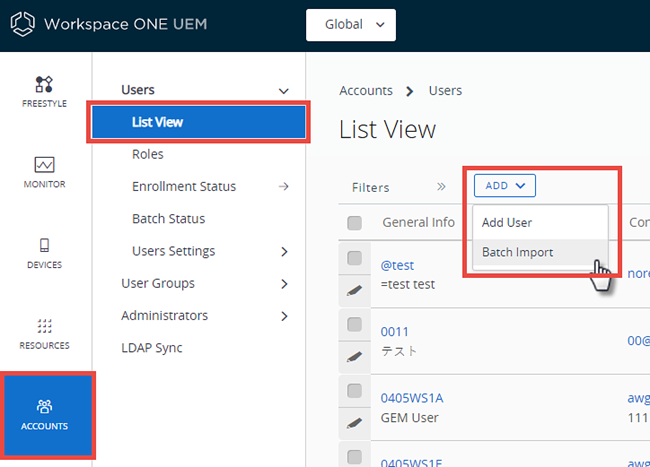Edit the @test user with pencil icon

(354, 290)
